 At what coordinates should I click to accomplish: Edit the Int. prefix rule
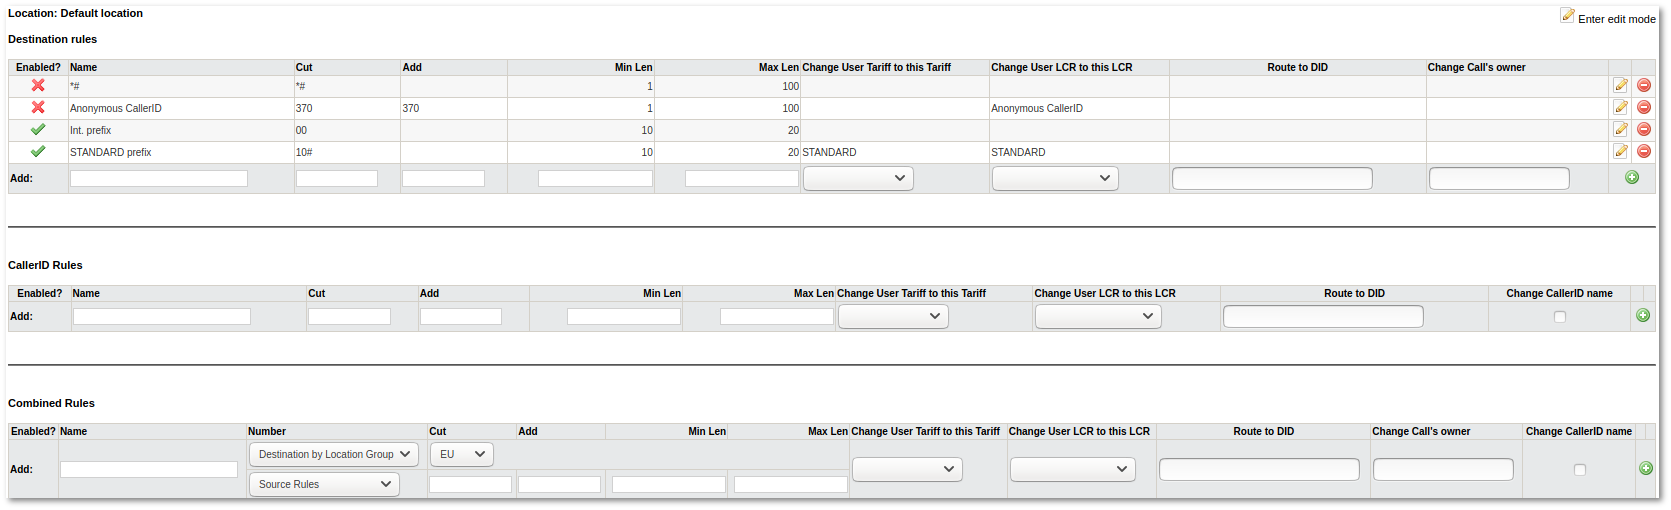[x=1620, y=130]
